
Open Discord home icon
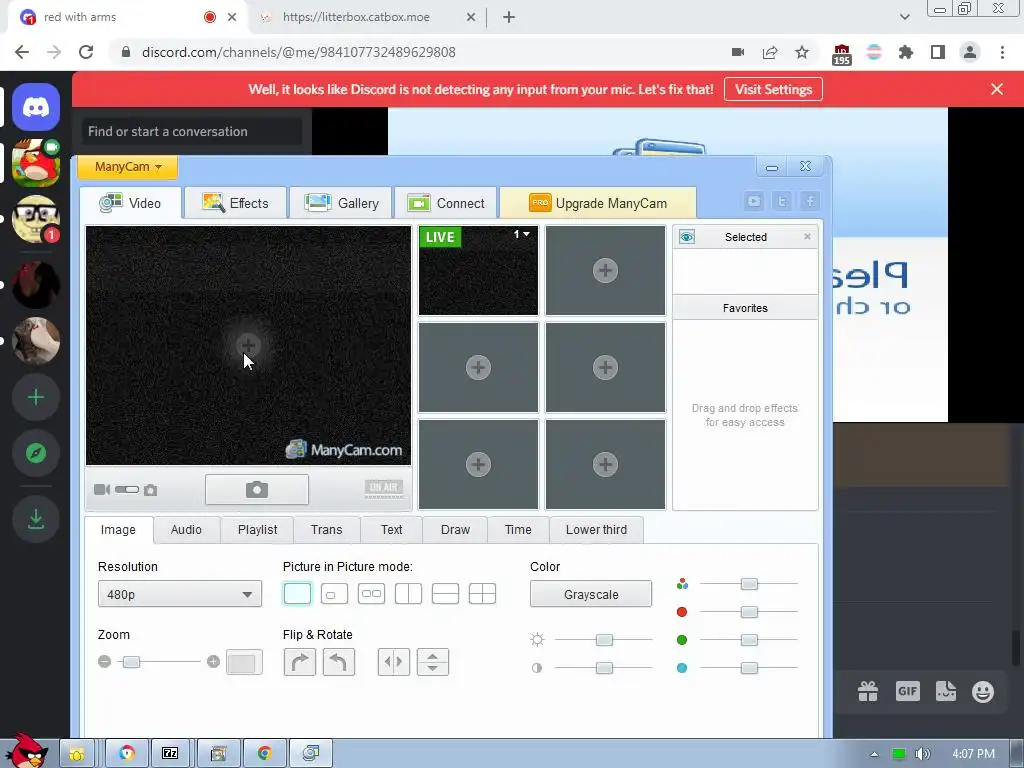36,107
